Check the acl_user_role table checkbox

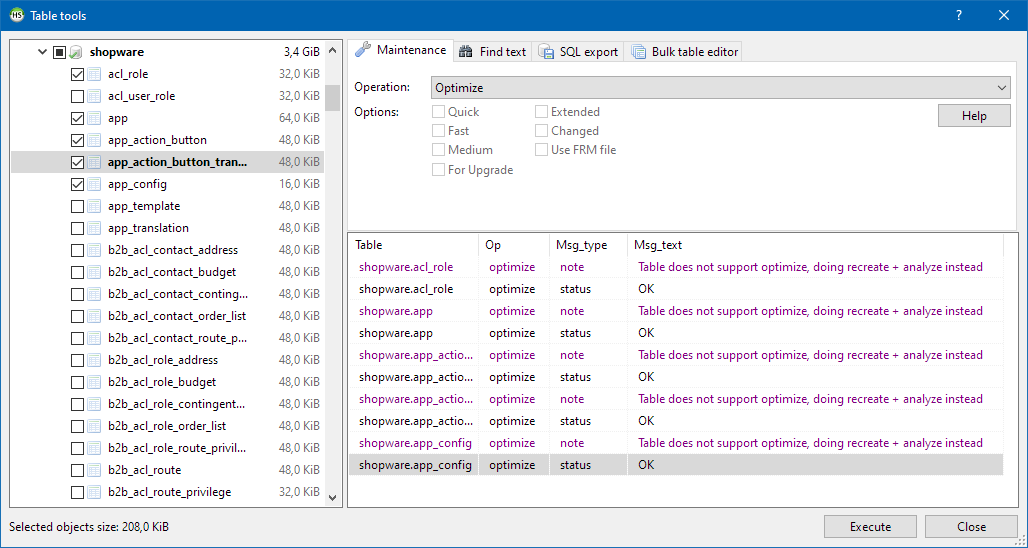(x=78, y=96)
